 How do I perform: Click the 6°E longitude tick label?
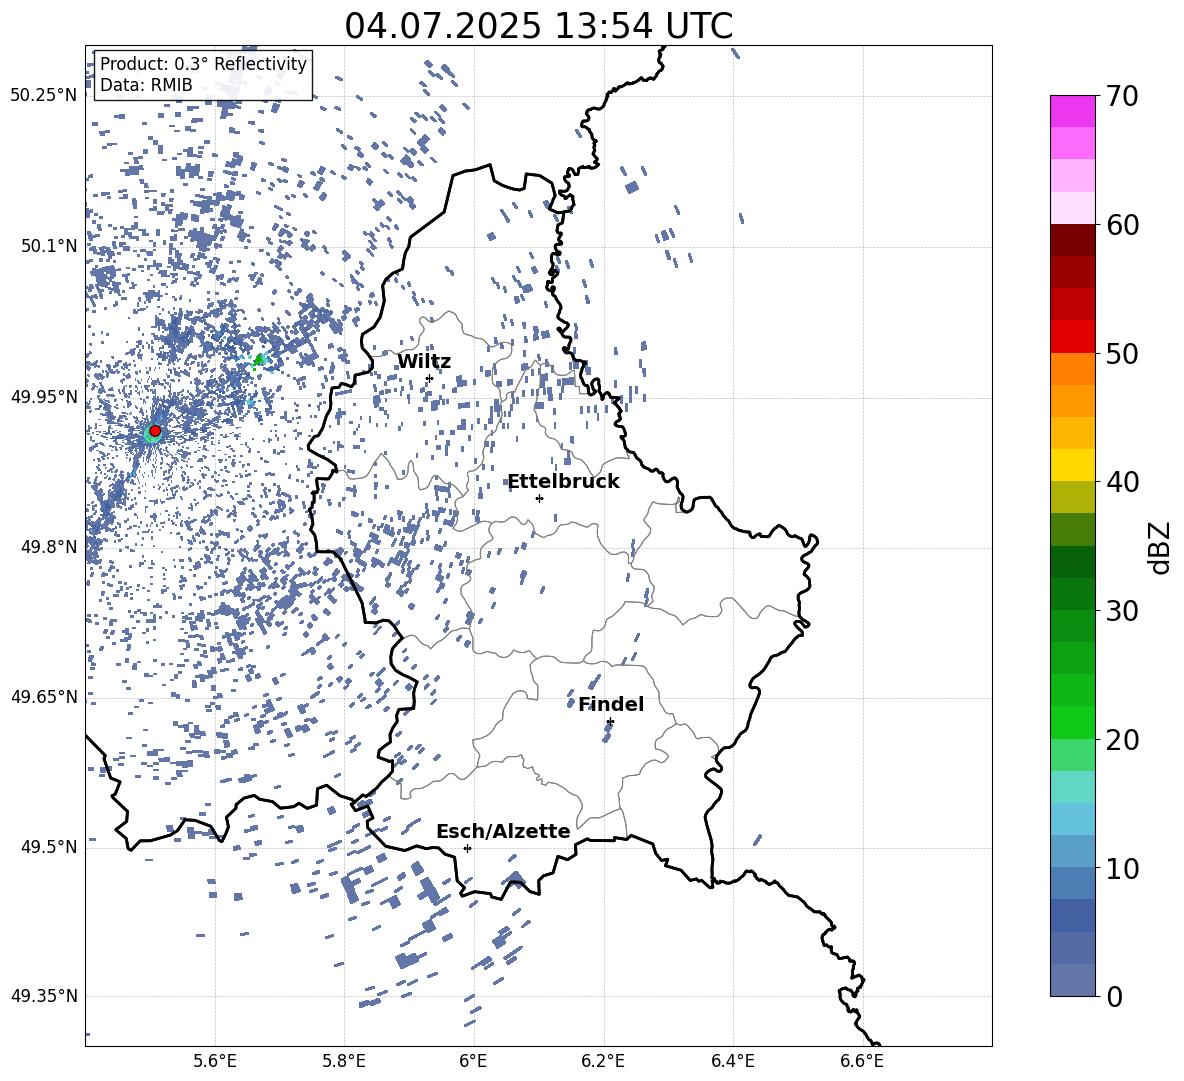[473, 1061]
